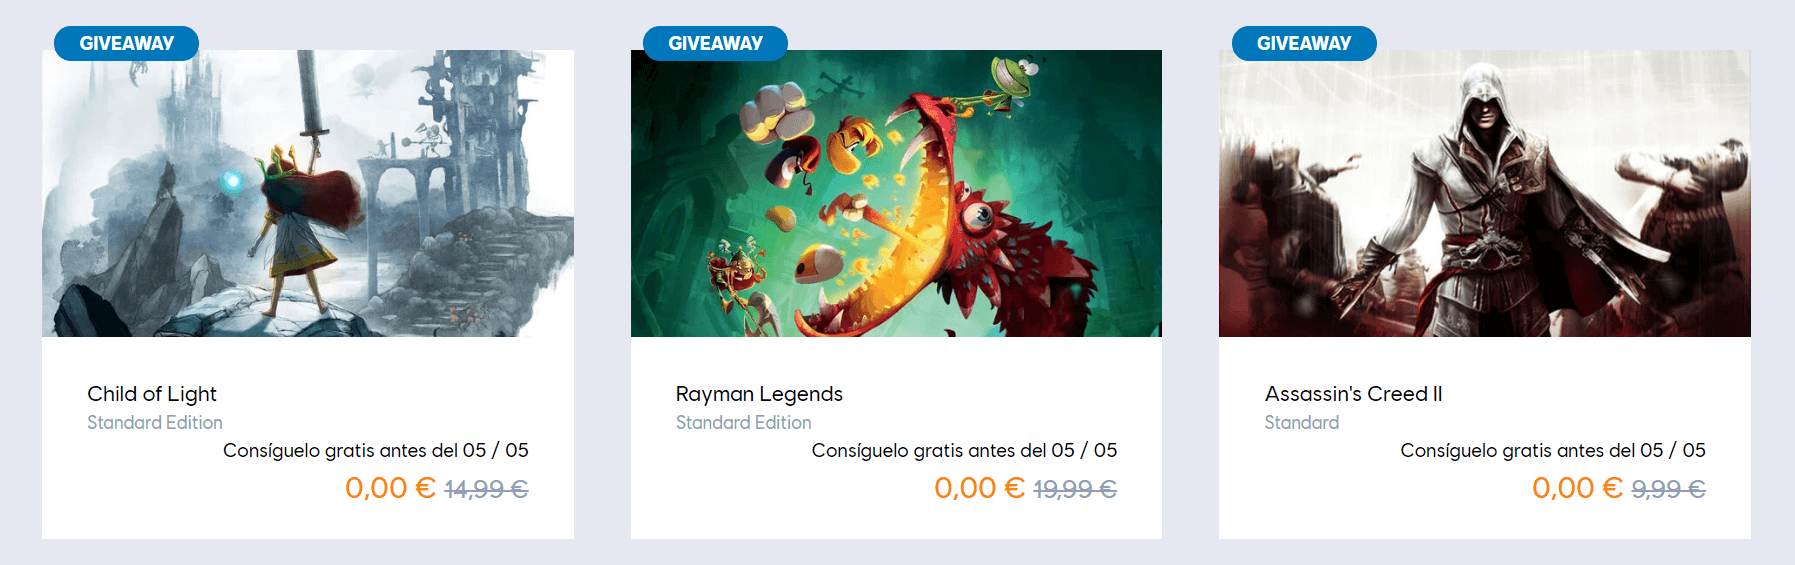
Task: Click 'Consíguelo gratis' text on Child of Light card
Action: point(299,451)
